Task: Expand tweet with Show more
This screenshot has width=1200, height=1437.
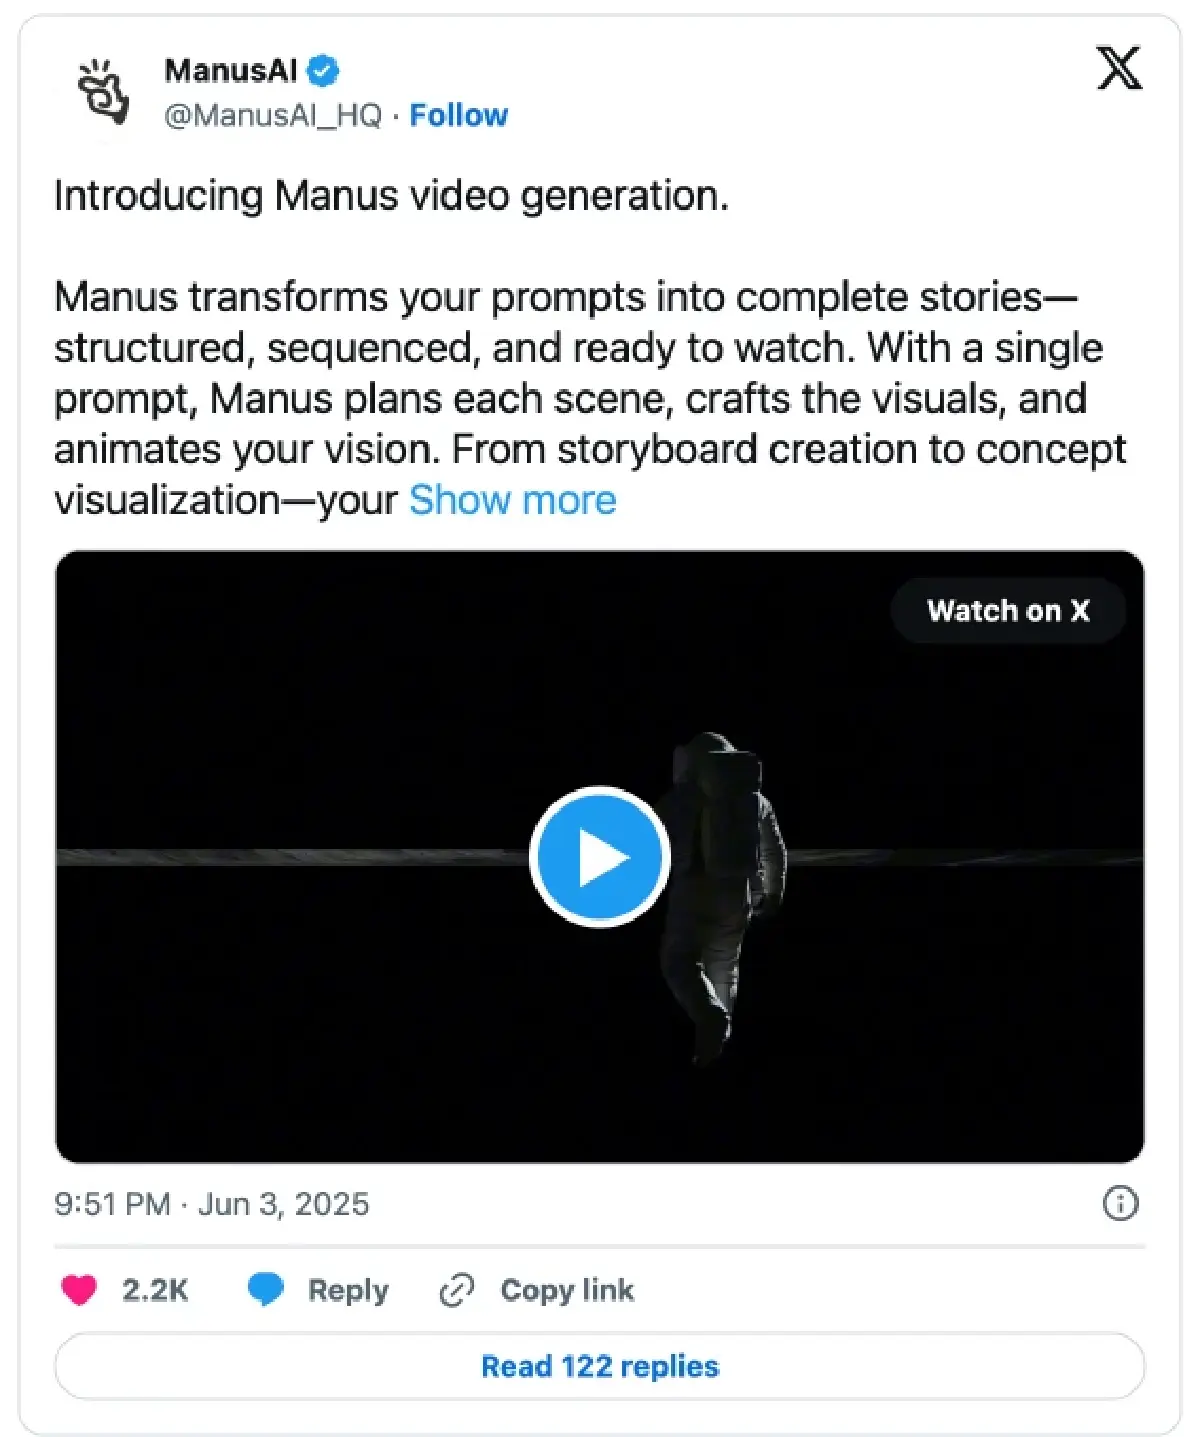Action: [512, 500]
